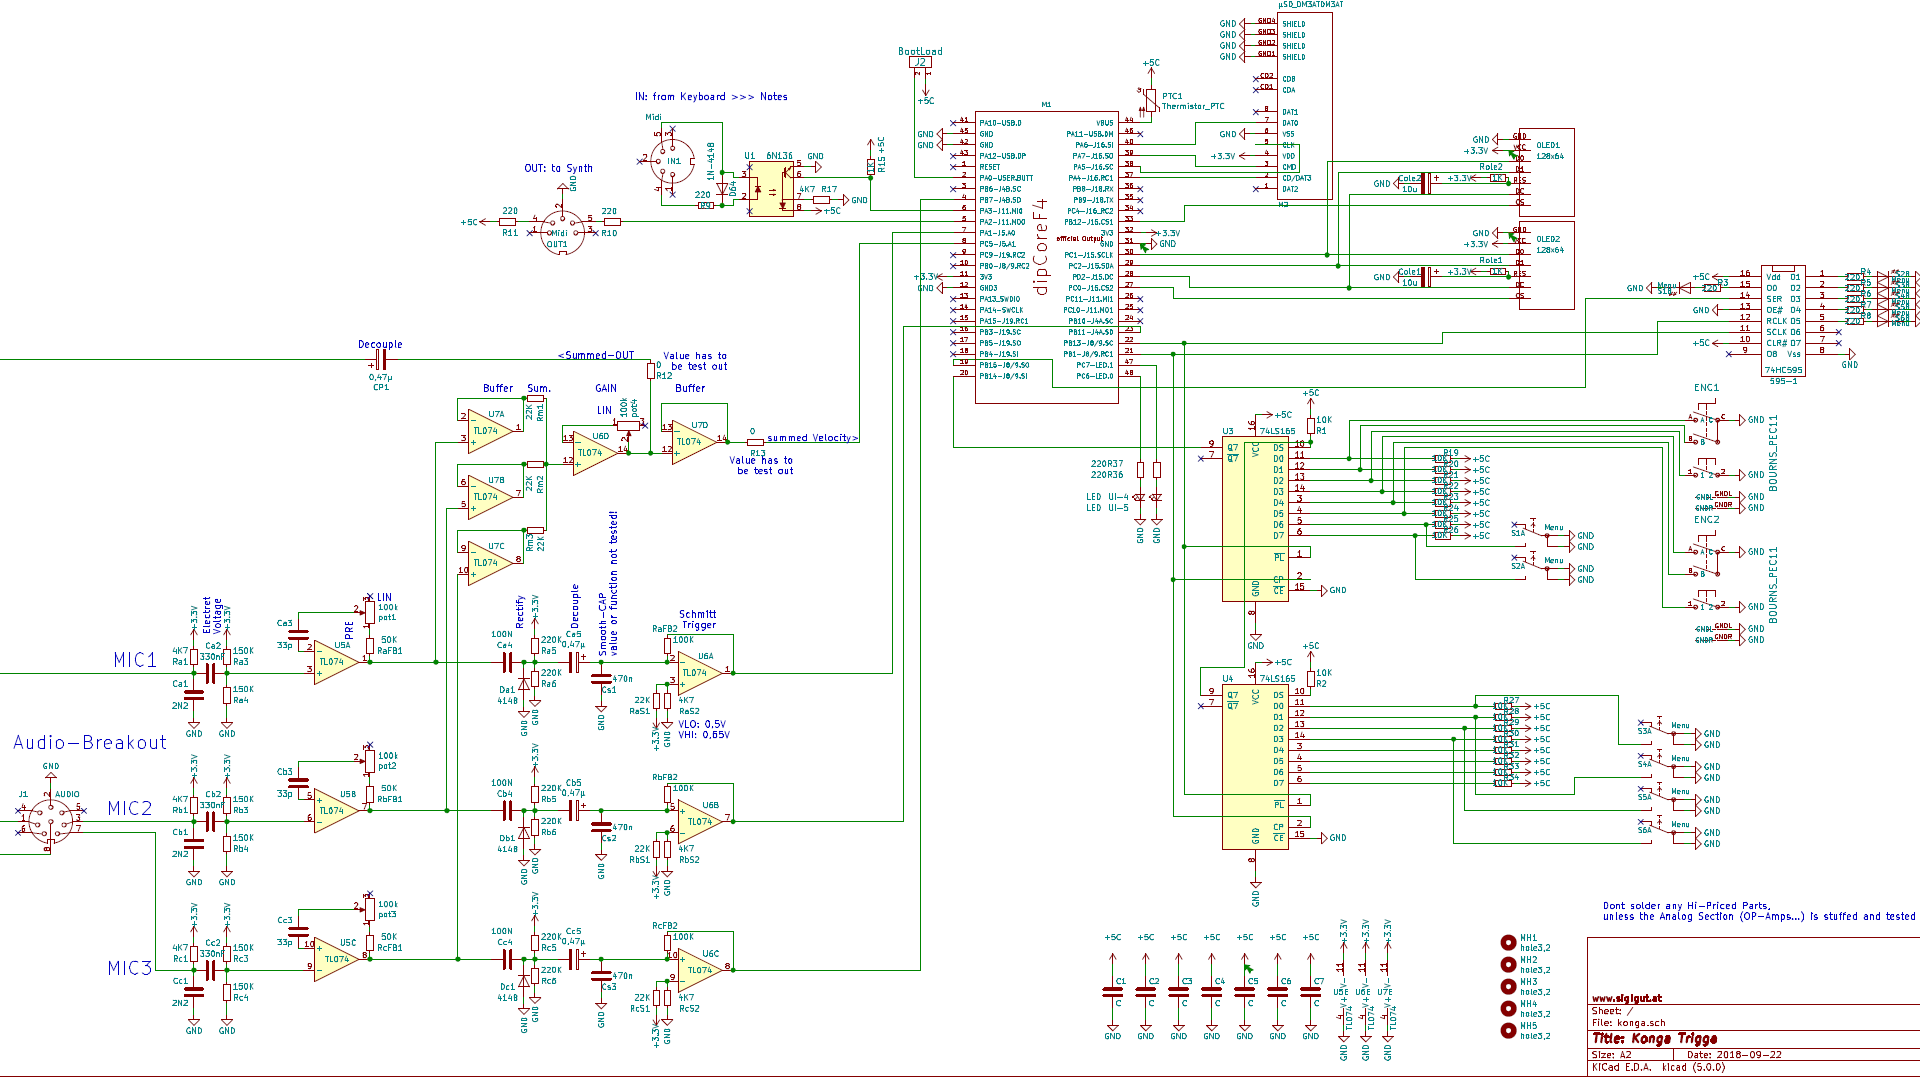Select the J1 AUDIO breakout connector
This screenshot has height=1077, width=1920.
click(x=50, y=821)
